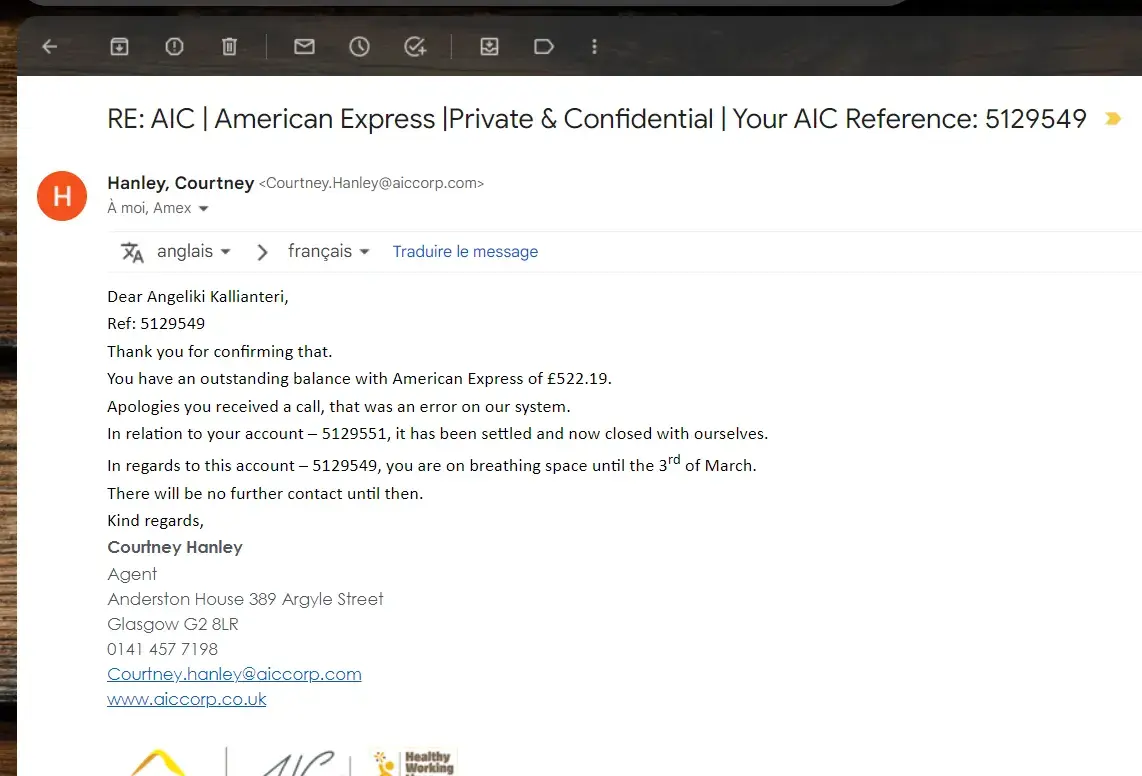1142x776 pixels.
Task: Go back to inbox with the back arrow
Action: click(x=49, y=46)
